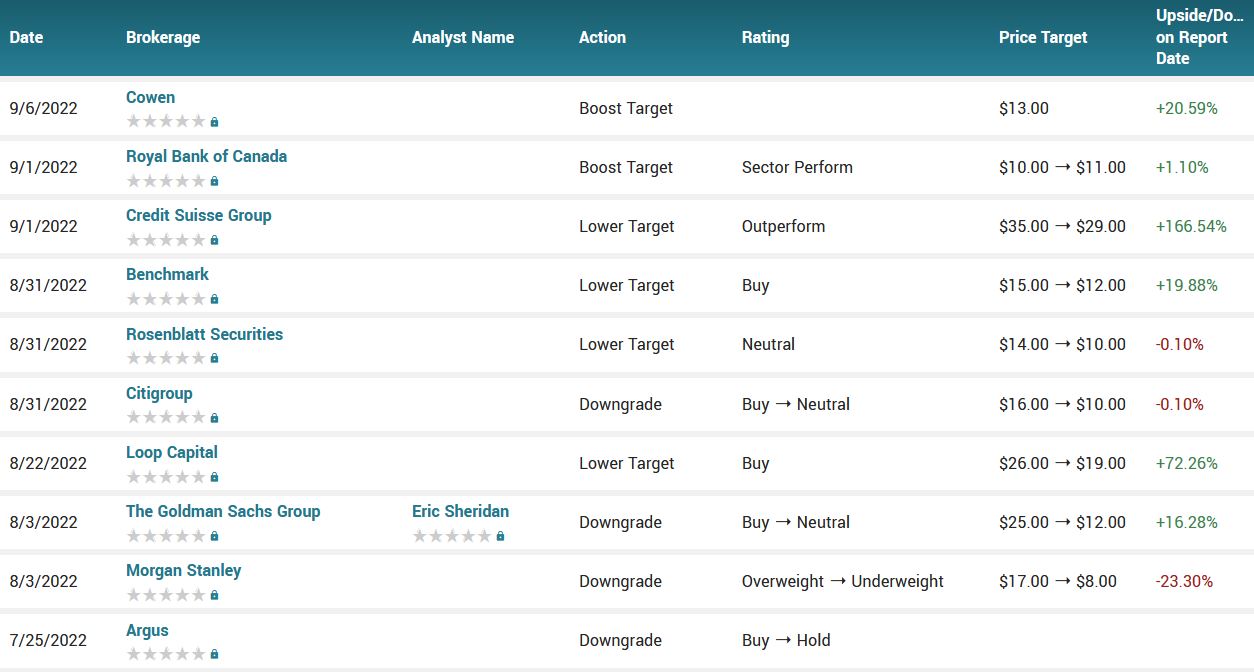Click the +166.54% upside value
This screenshot has width=1254, height=672.
pos(1191,226)
